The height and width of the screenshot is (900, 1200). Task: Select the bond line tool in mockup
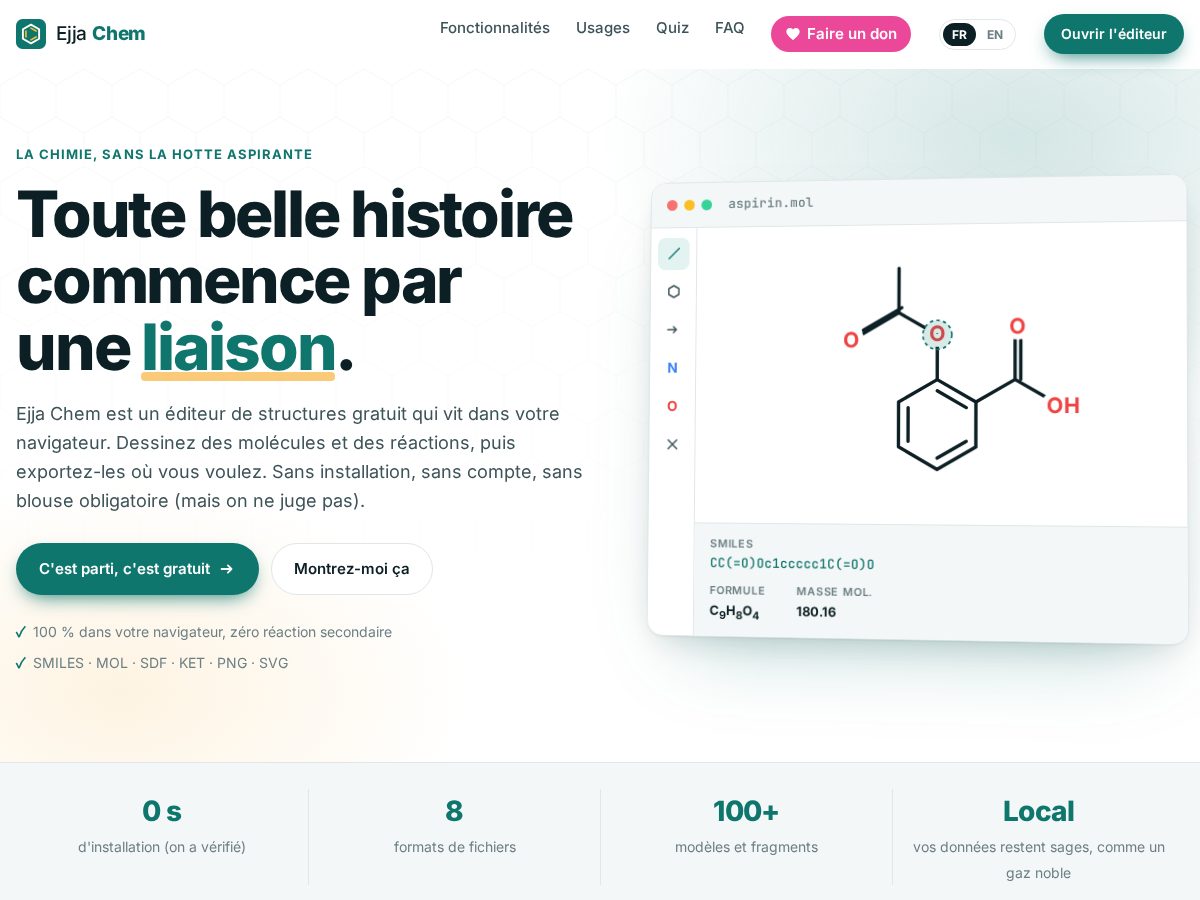[x=673, y=254]
